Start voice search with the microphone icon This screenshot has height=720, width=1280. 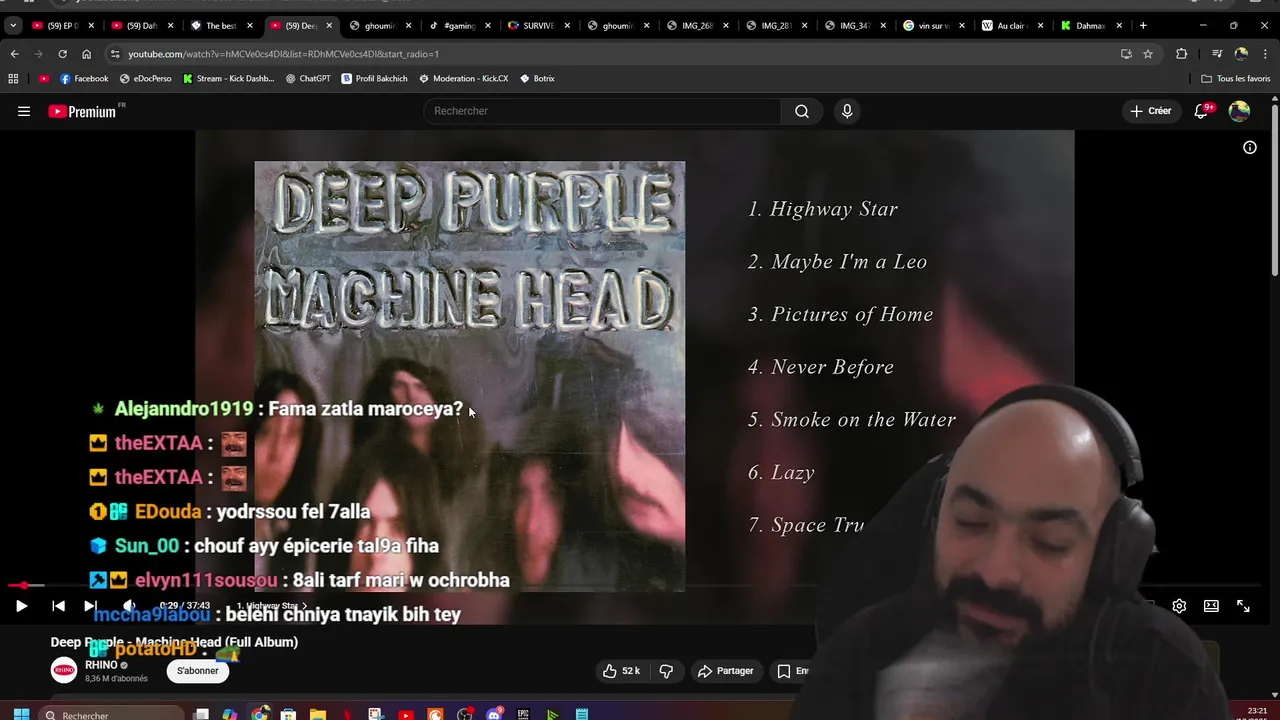(847, 111)
